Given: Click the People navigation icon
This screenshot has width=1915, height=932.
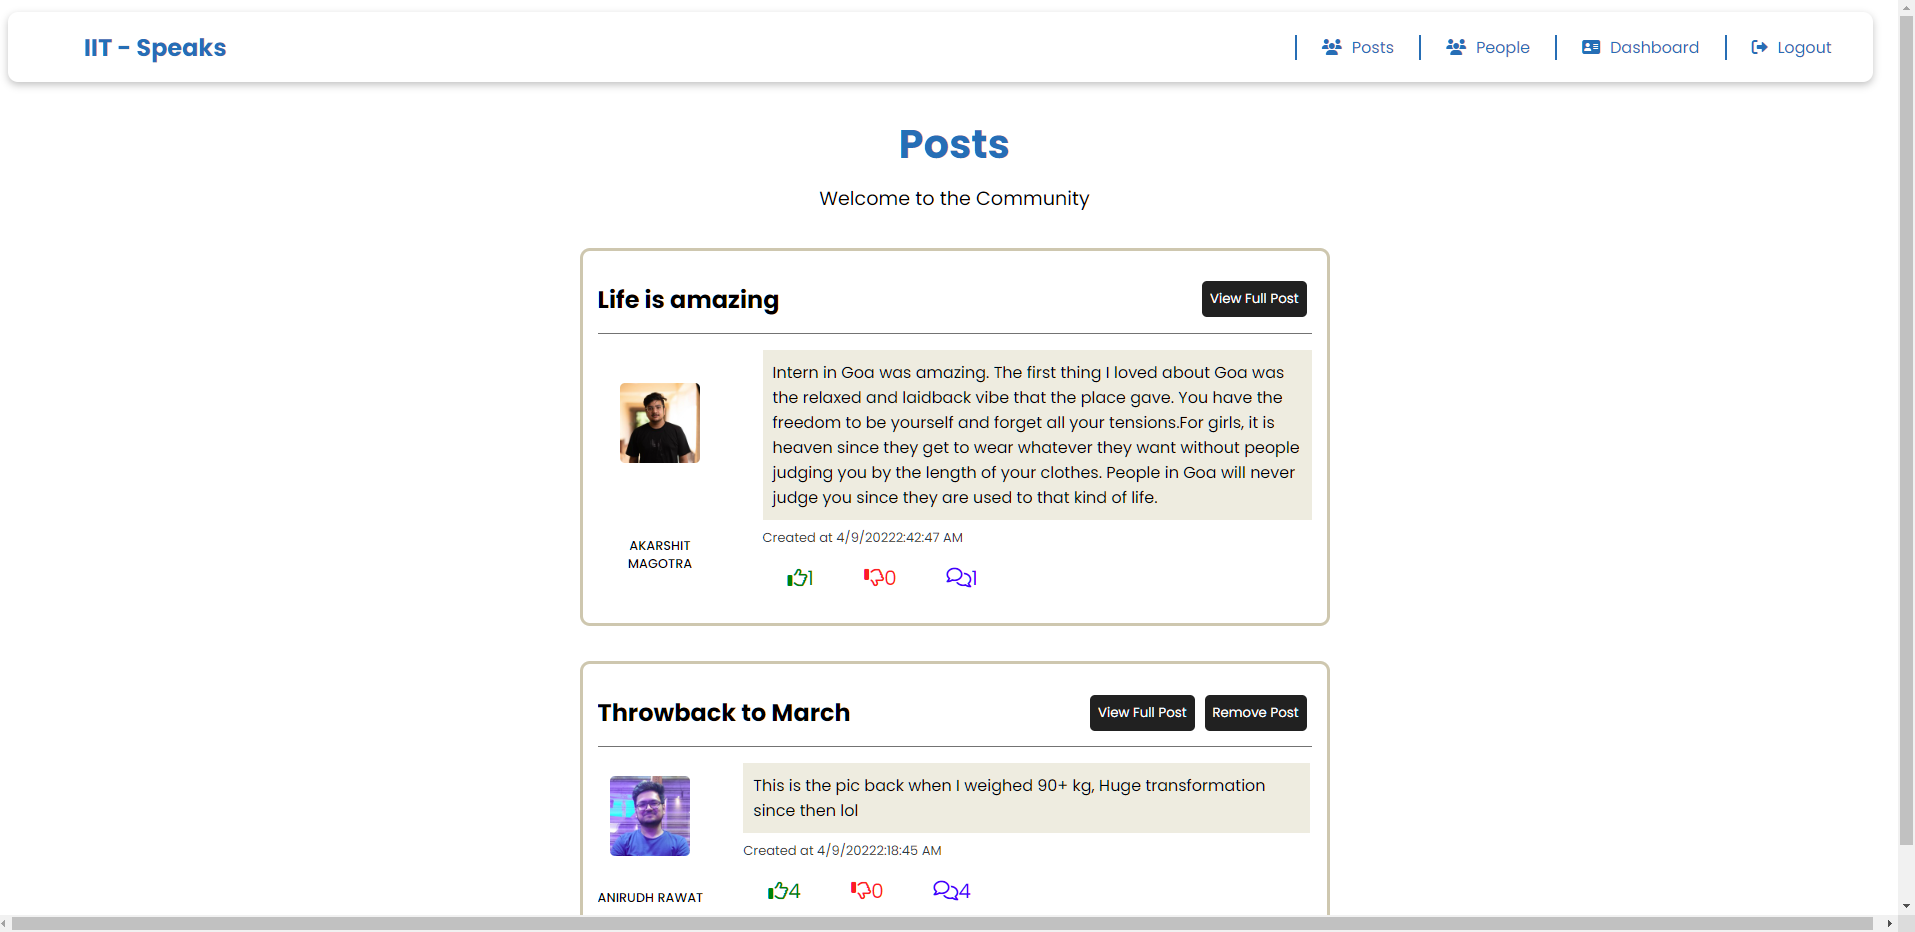Looking at the screenshot, I should click(1455, 47).
